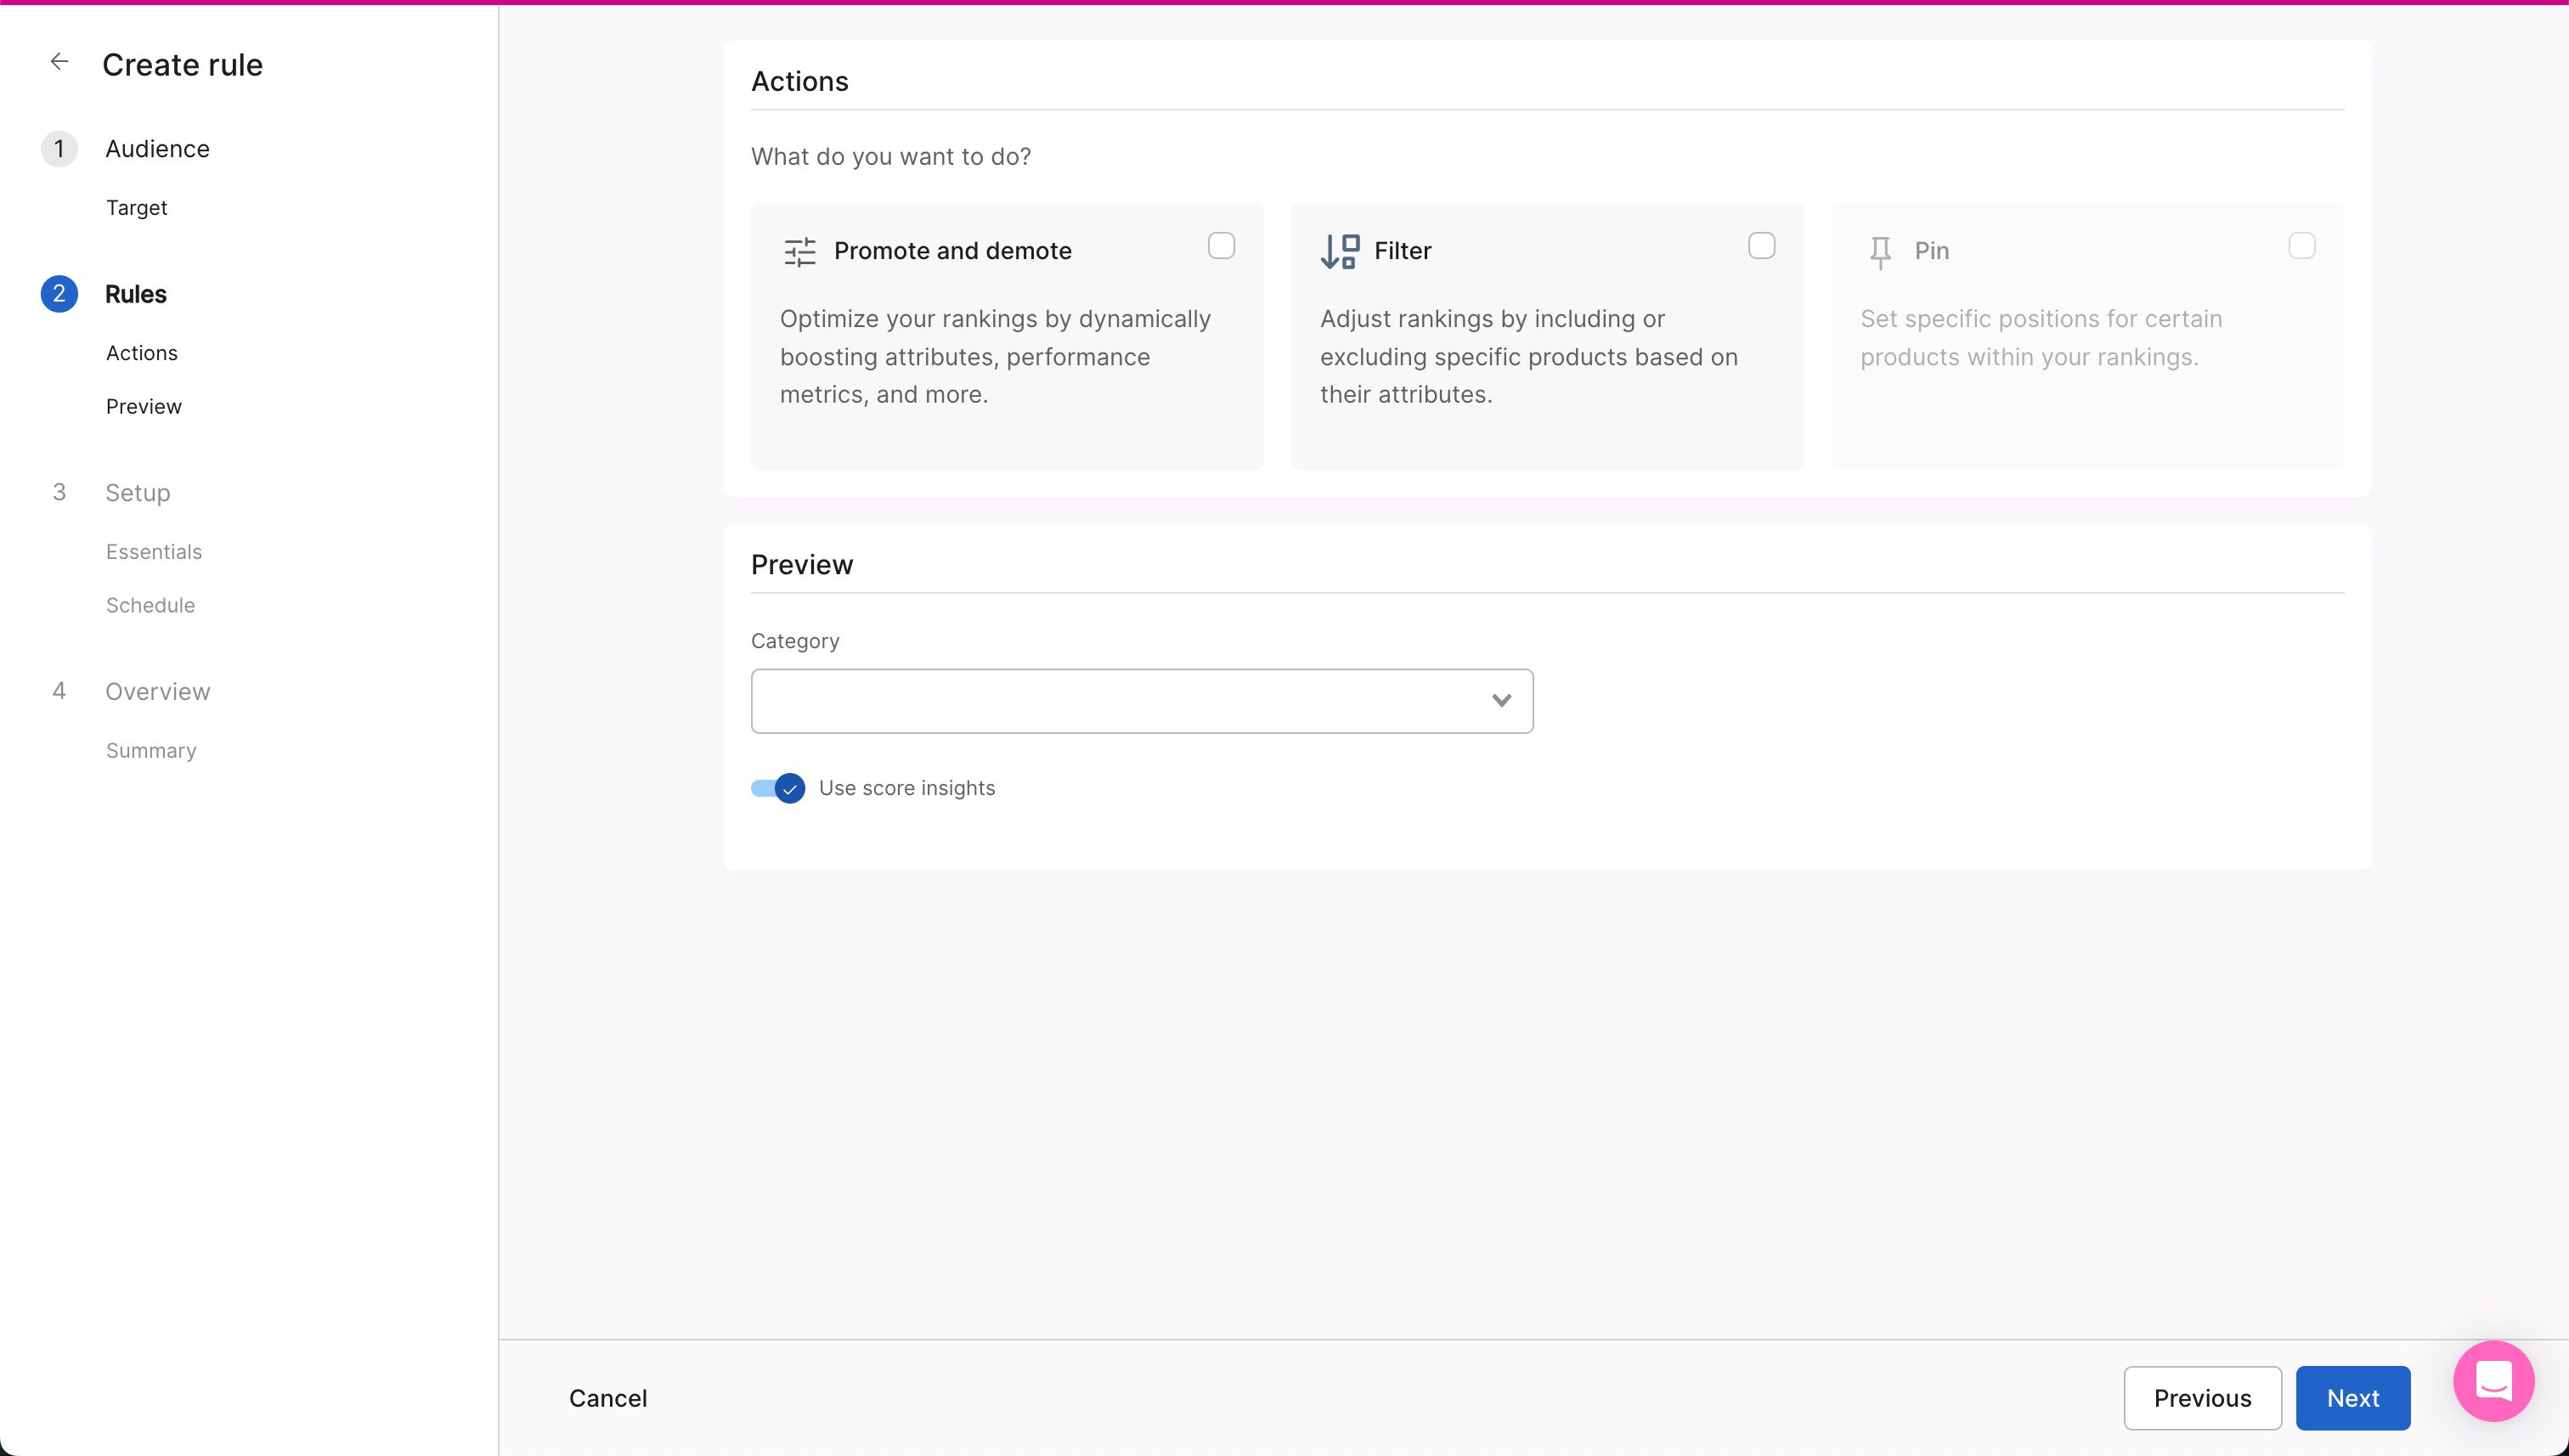
Task: Click the back arrow next to Create rule
Action: coord(59,61)
